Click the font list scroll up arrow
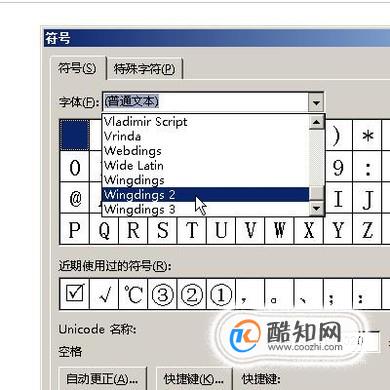 (x=316, y=122)
